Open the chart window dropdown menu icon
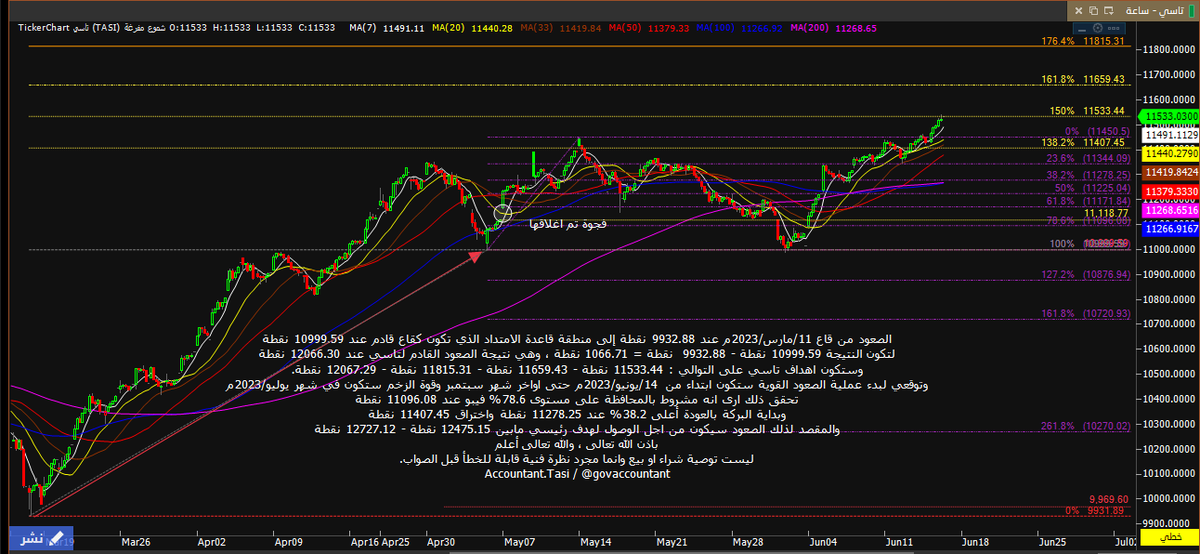 coord(1109,11)
